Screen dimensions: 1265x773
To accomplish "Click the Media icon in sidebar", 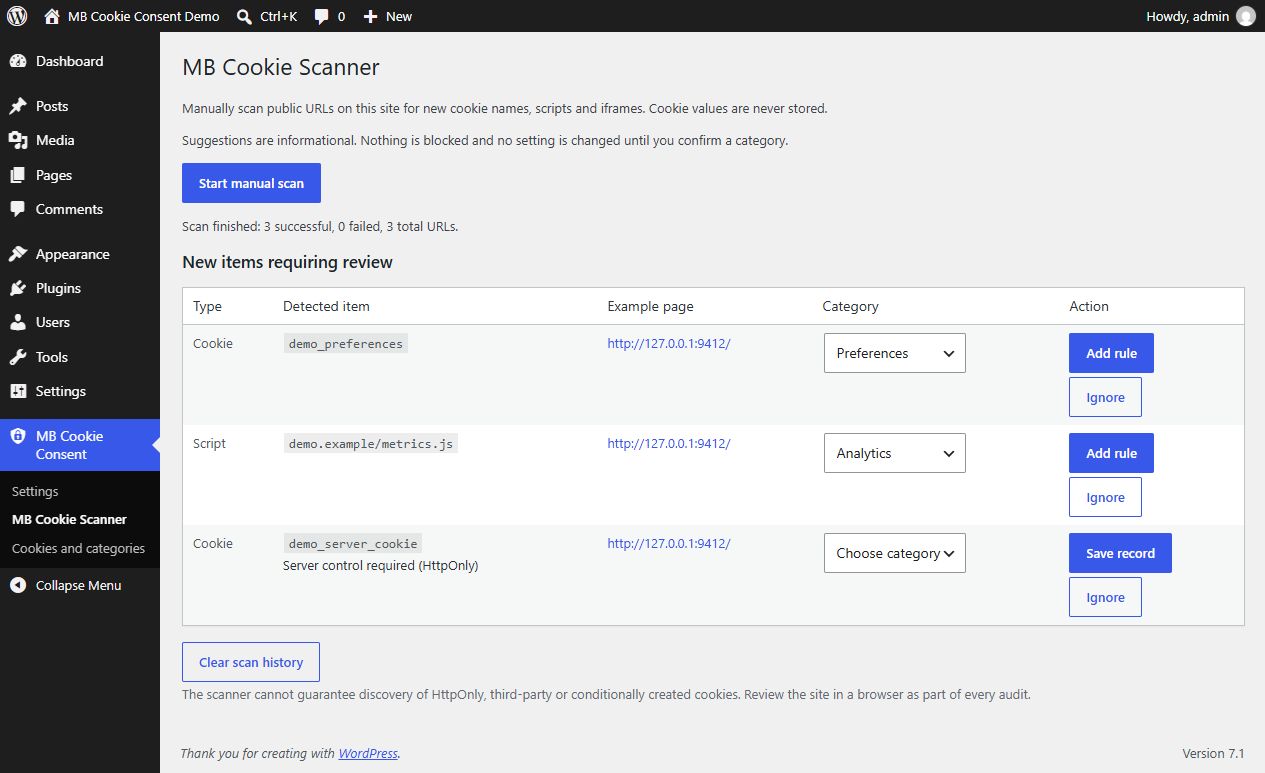I will 18,140.
